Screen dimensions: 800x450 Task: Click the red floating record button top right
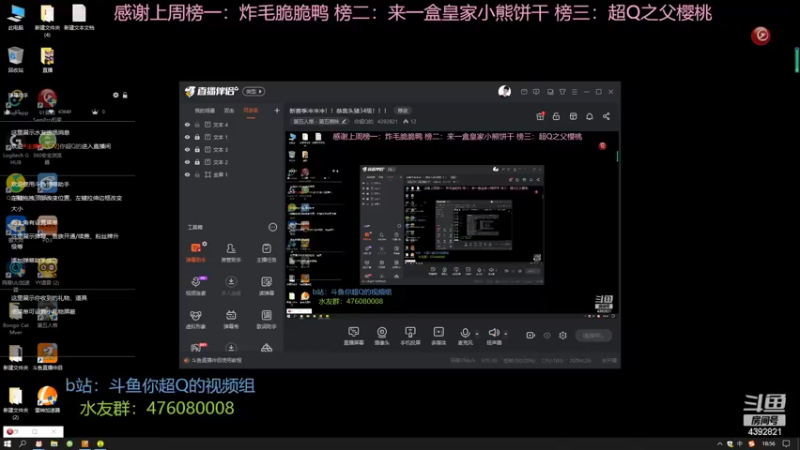pos(761,35)
